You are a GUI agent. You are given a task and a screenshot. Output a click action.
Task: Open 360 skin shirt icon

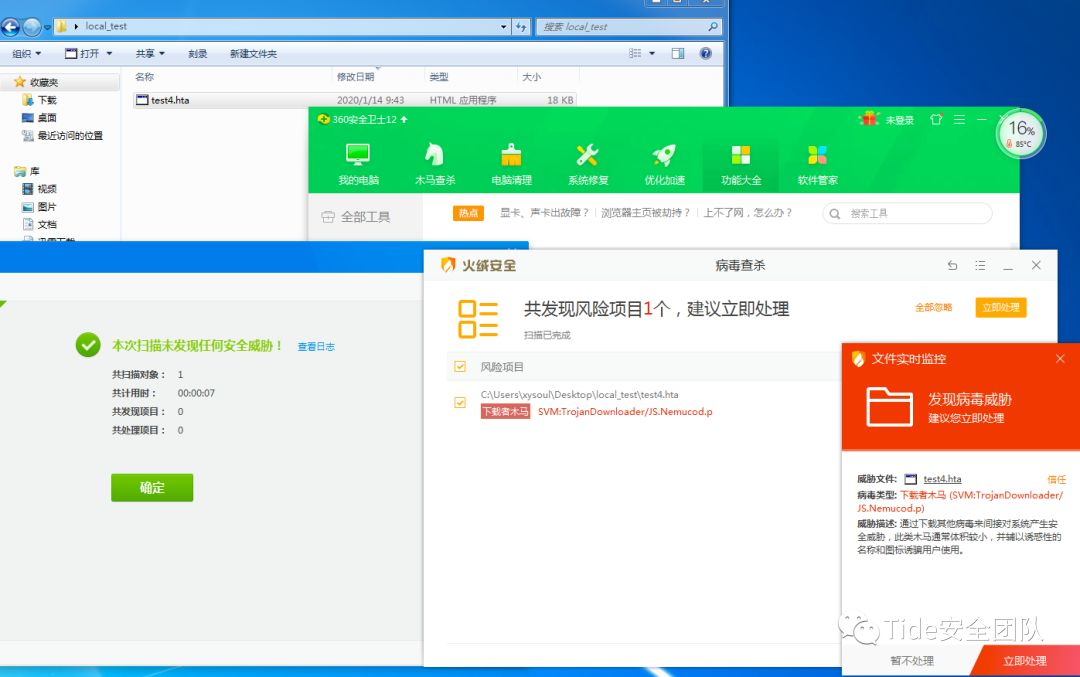click(936, 119)
